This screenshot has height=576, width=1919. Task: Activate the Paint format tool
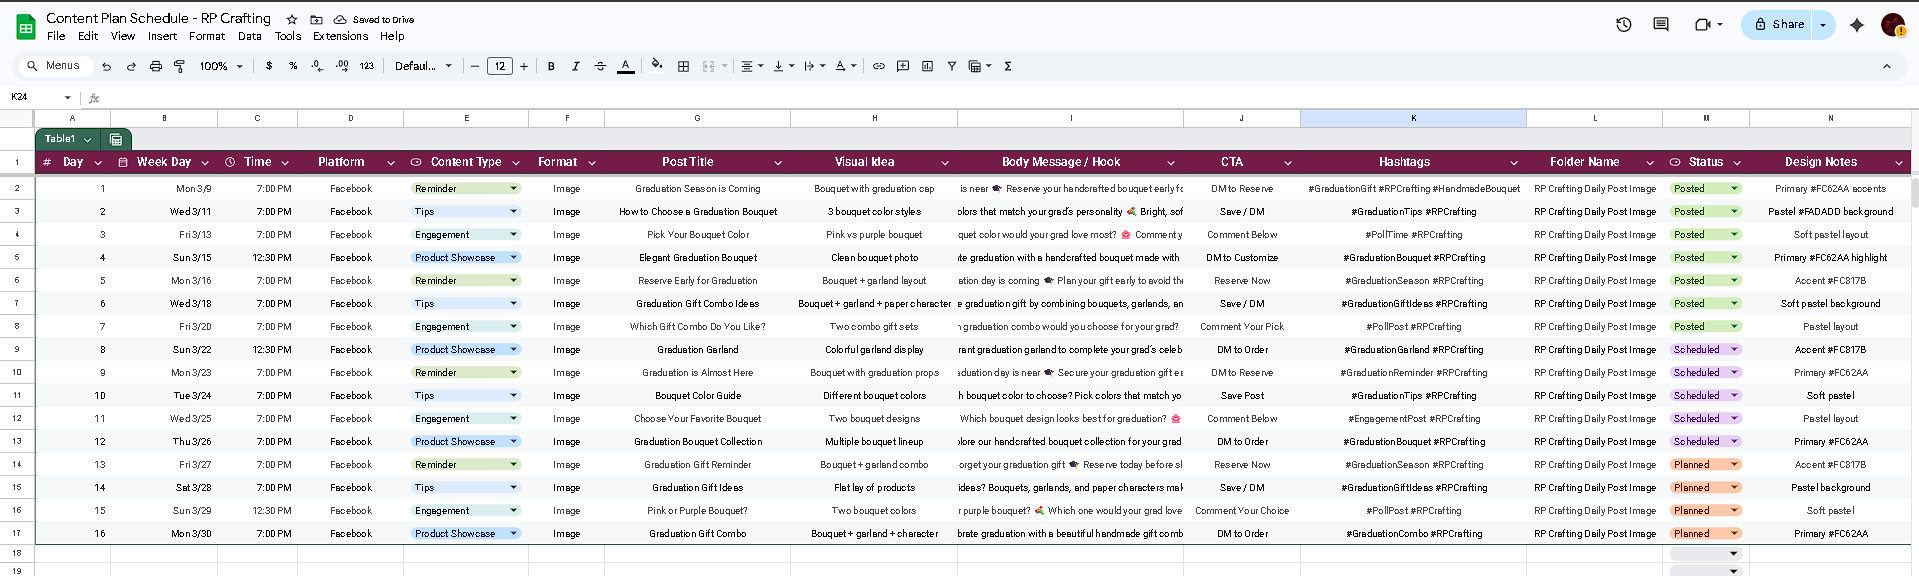point(180,66)
